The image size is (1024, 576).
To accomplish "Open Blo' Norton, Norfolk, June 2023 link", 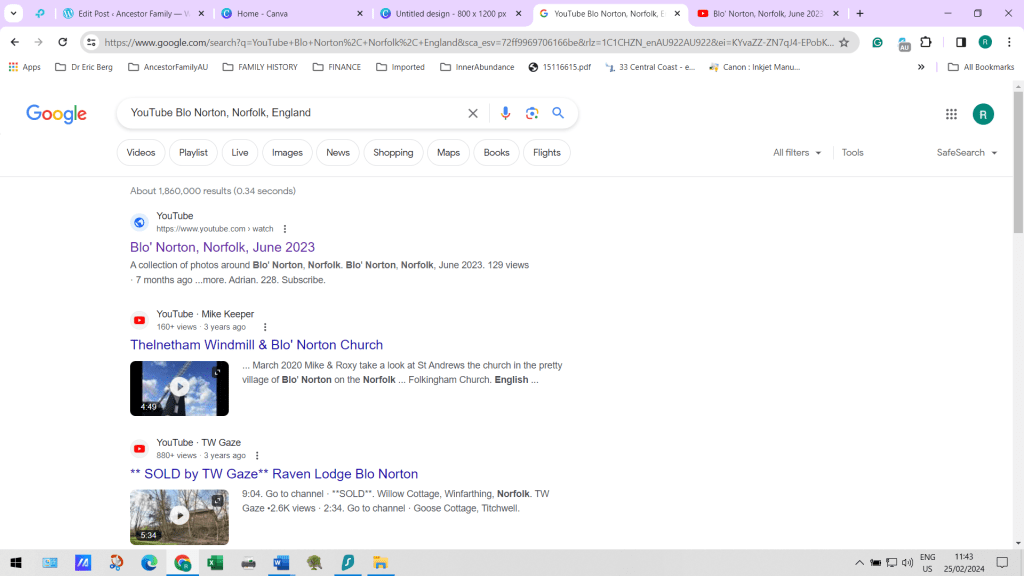I will point(222,247).
